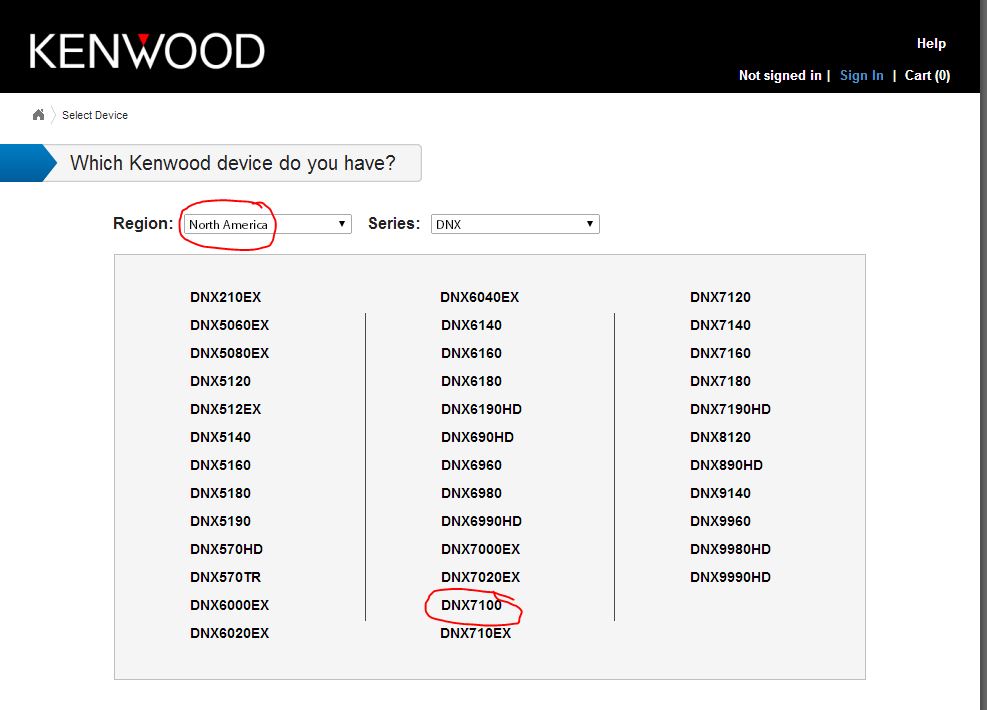The width and height of the screenshot is (987, 710).
Task: Choose the DNX512EX model
Action: pyautogui.click(x=225, y=409)
